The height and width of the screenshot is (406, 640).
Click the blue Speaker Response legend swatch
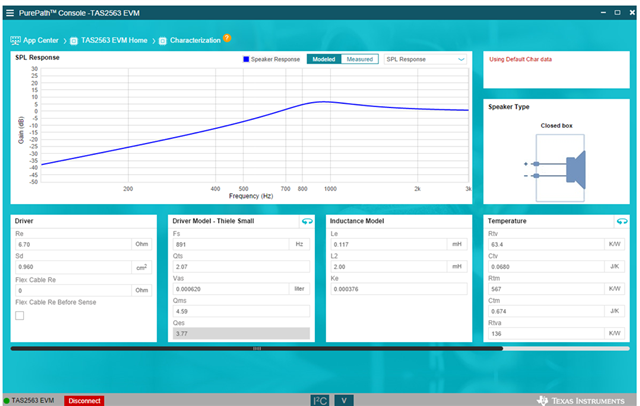246,59
